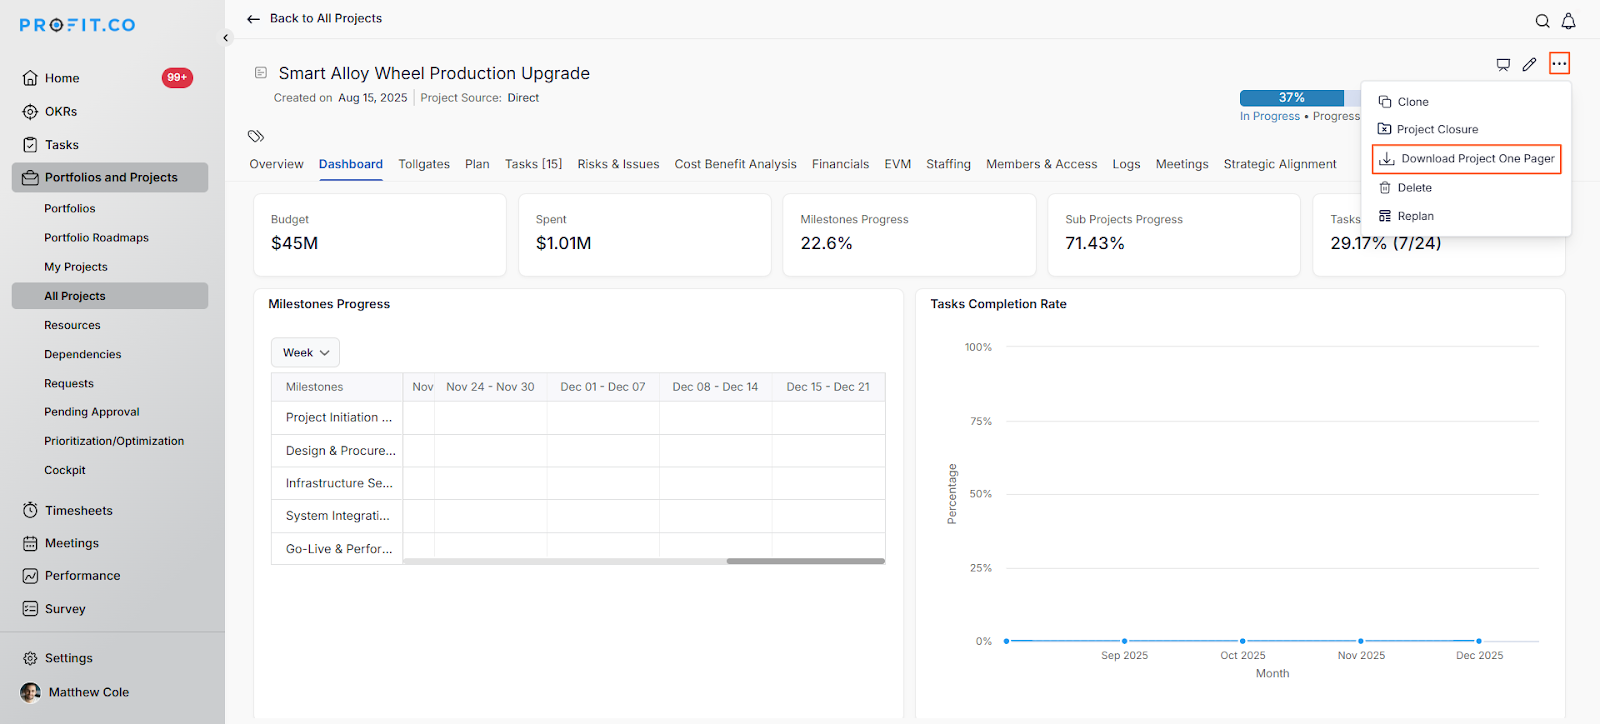The height and width of the screenshot is (724, 1600).
Task: Click the pencil edit project icon
Action: tap(1529, 64)
